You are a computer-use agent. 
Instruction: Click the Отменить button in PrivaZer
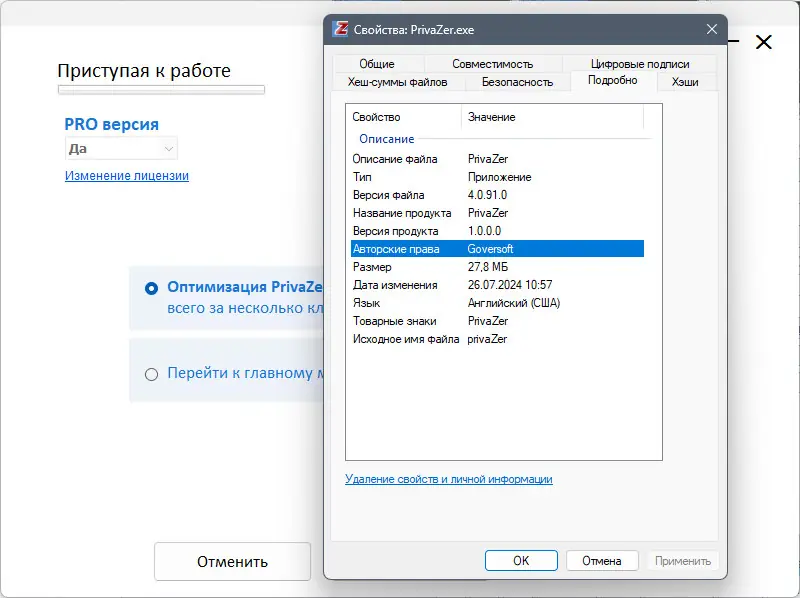click(x=232, y=561)
